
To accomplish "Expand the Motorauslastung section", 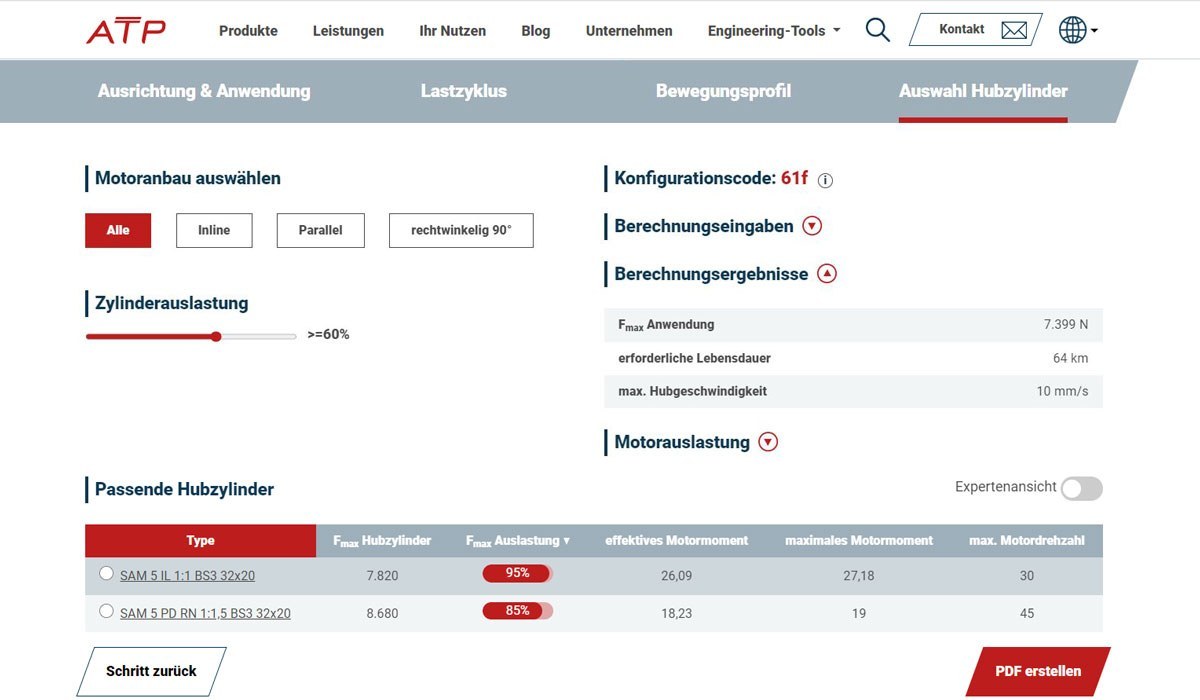I will (768, 442).
